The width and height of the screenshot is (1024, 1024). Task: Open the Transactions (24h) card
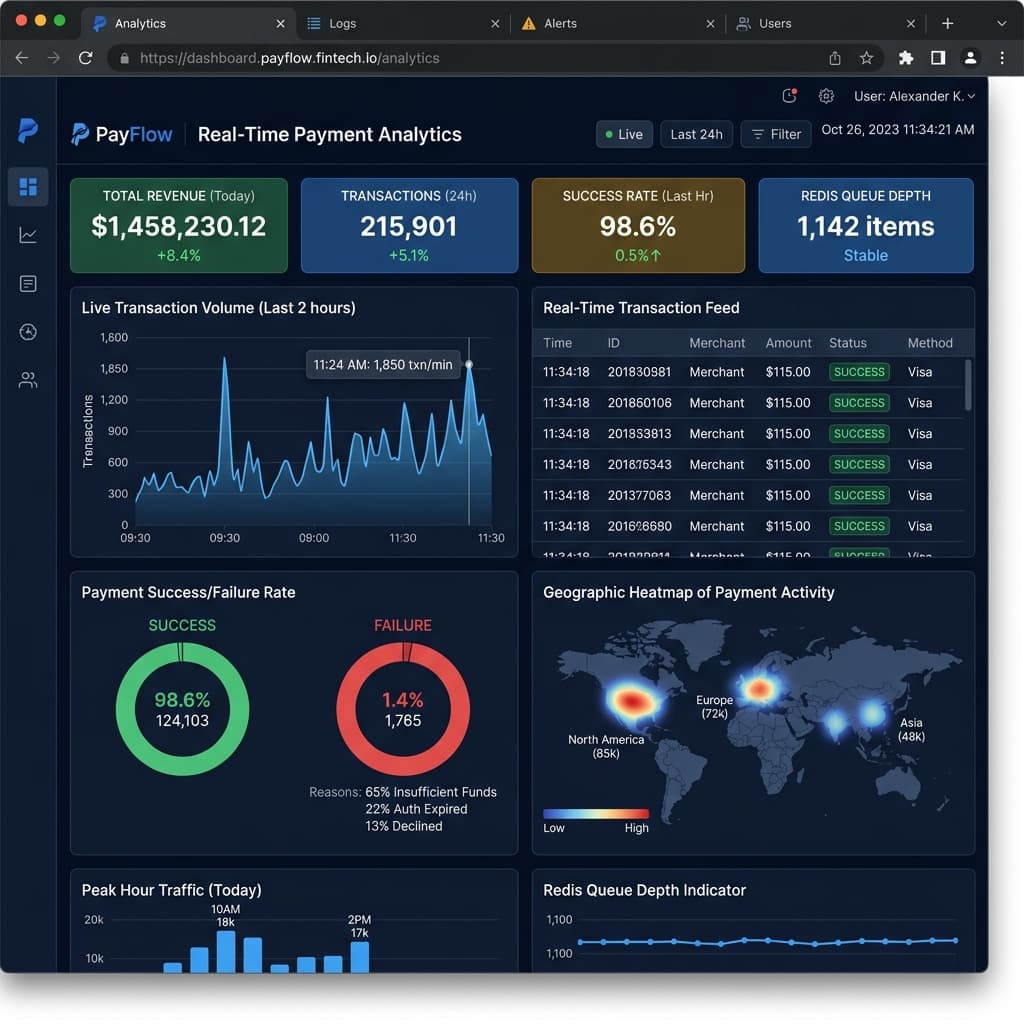(409, 225)
